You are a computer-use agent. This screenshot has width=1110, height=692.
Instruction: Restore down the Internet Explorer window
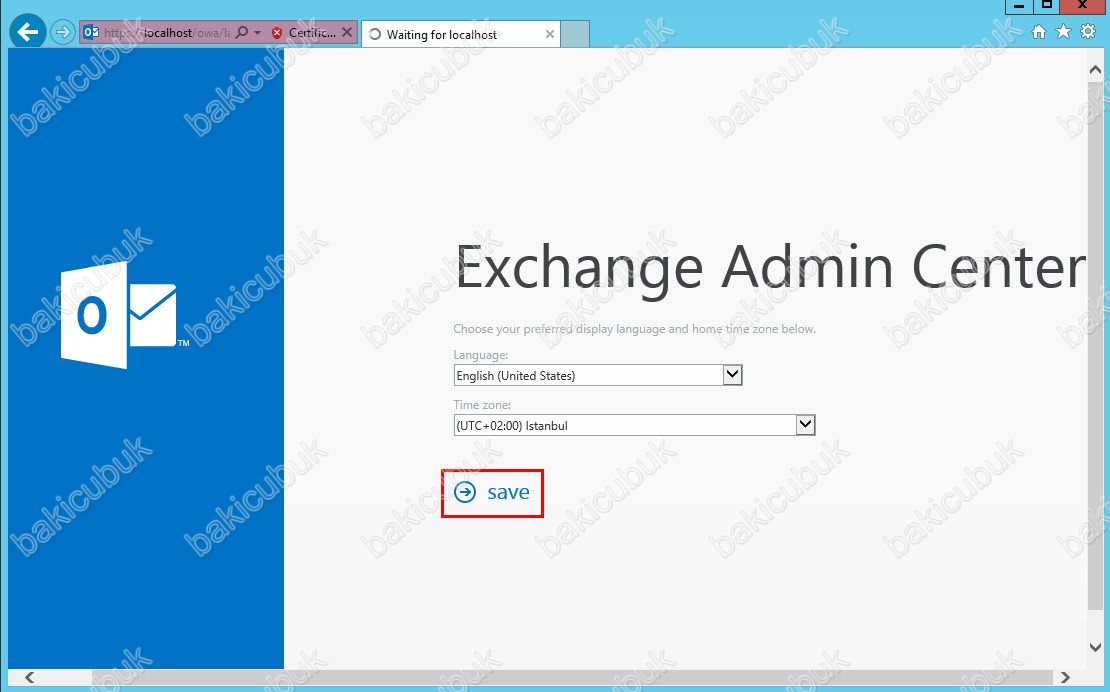[1046, 6]
